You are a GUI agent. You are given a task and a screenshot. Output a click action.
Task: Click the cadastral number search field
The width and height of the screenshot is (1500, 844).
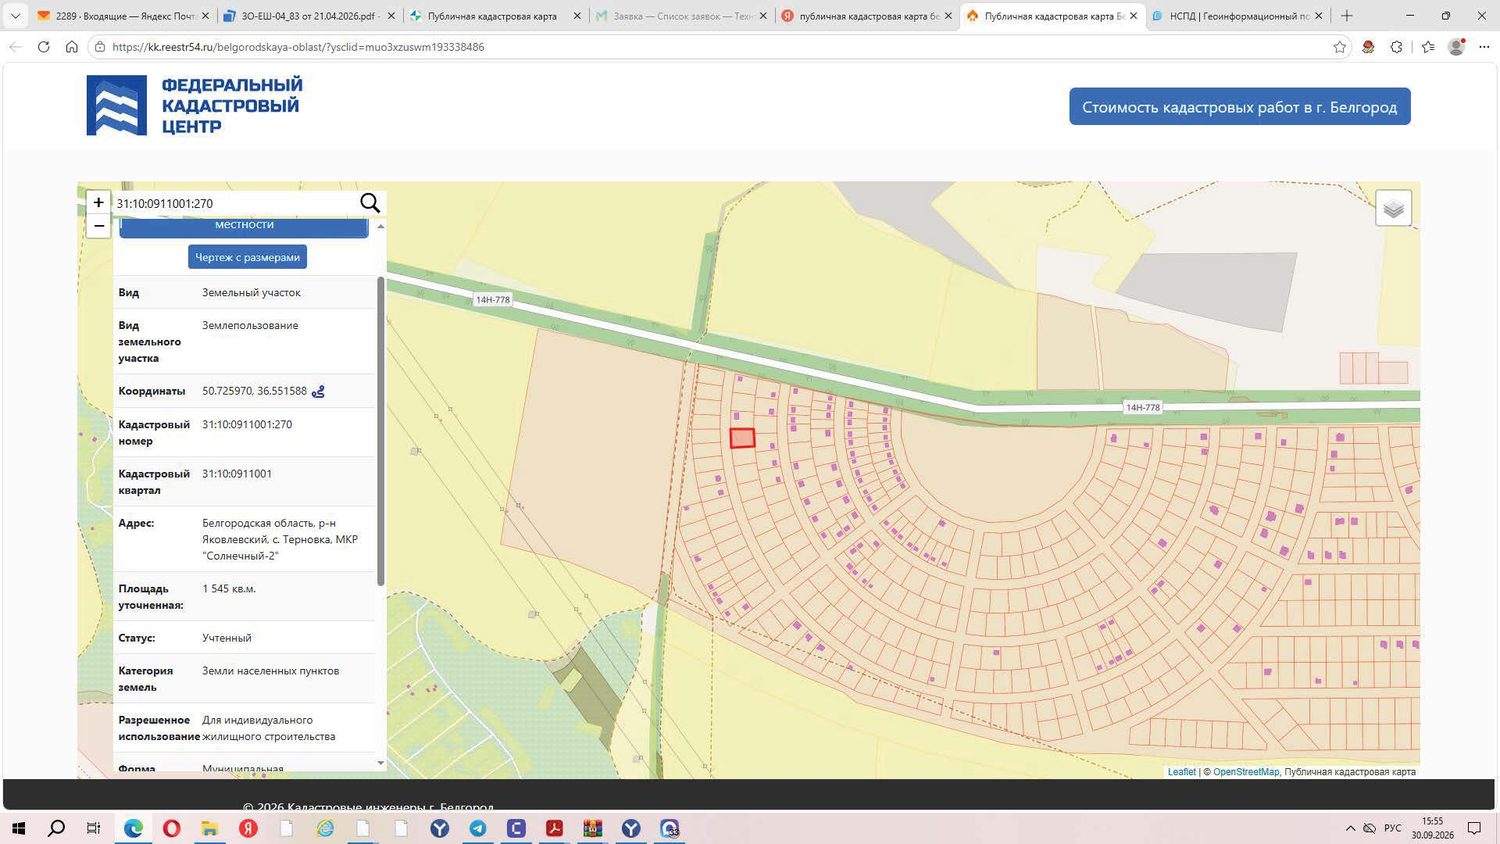click(x=235, y=203)
